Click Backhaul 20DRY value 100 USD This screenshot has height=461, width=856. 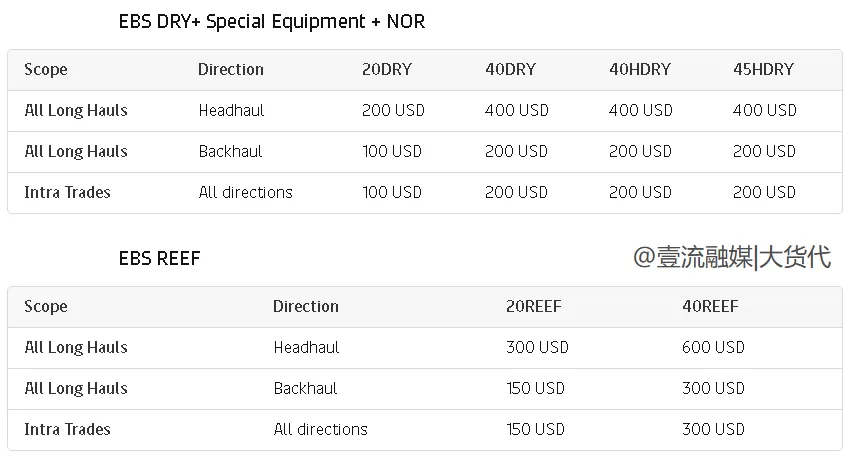[392, 152]
